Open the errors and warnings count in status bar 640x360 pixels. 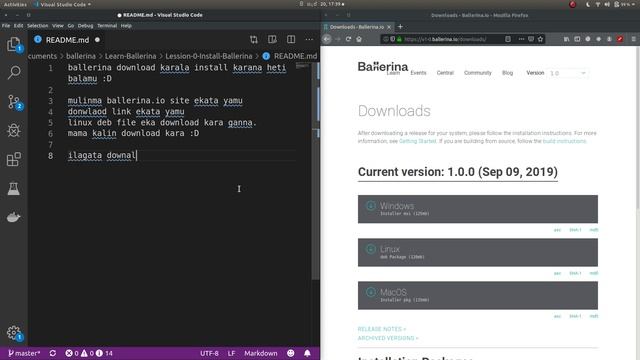[89, 353]
